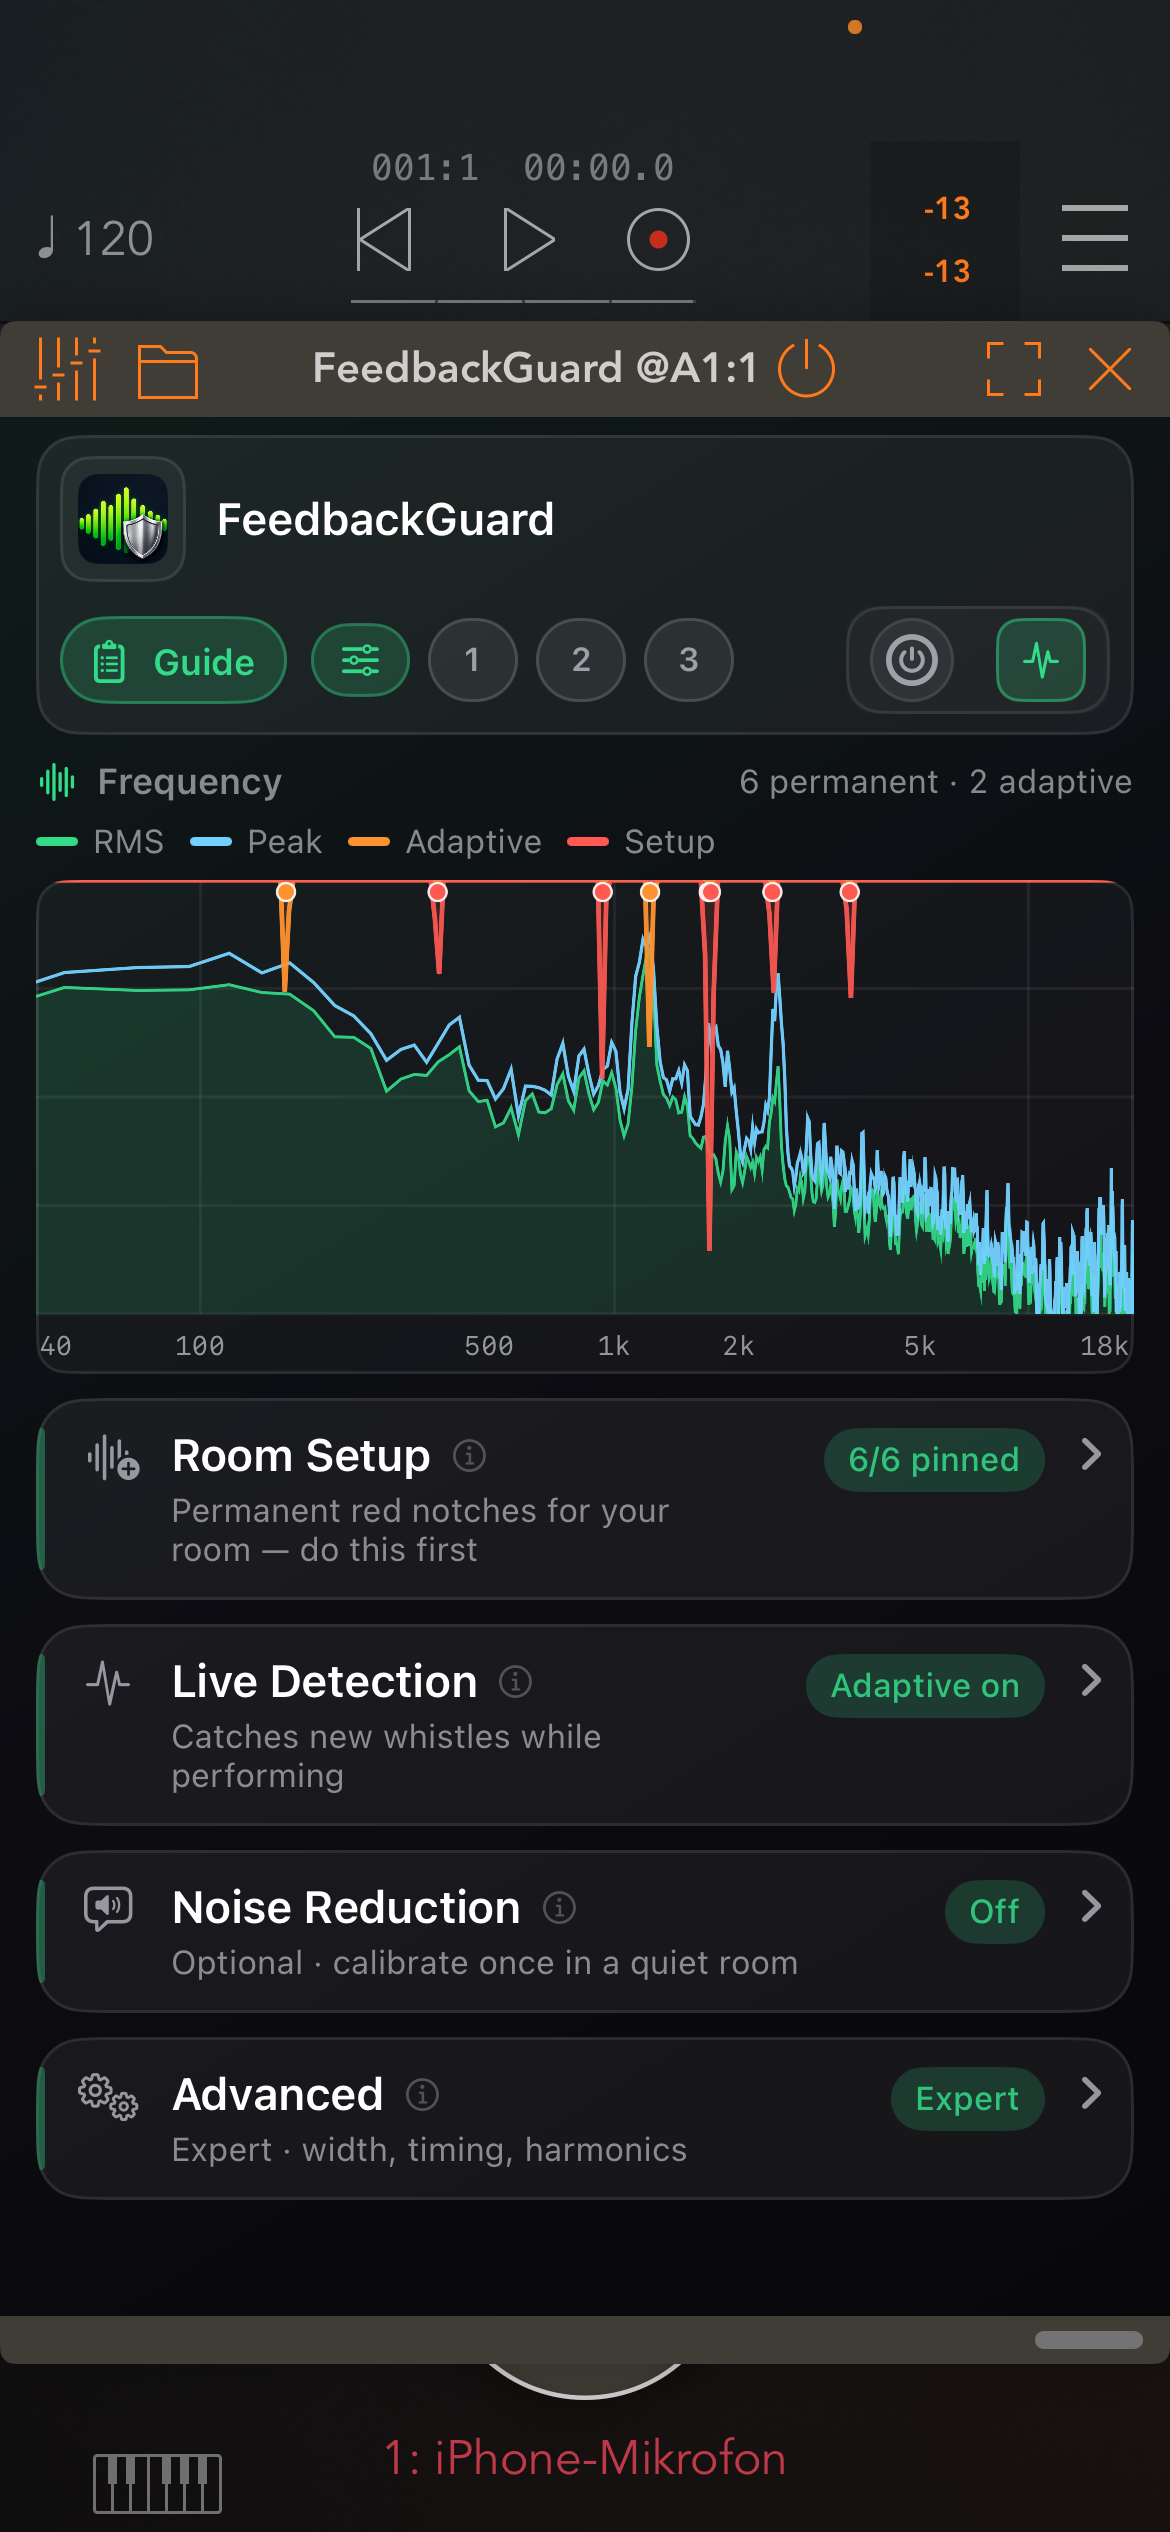1170x2532 pixels.
Task: Select the orange adaptive notch marker near 150 Hz
Action: (286, 891)
